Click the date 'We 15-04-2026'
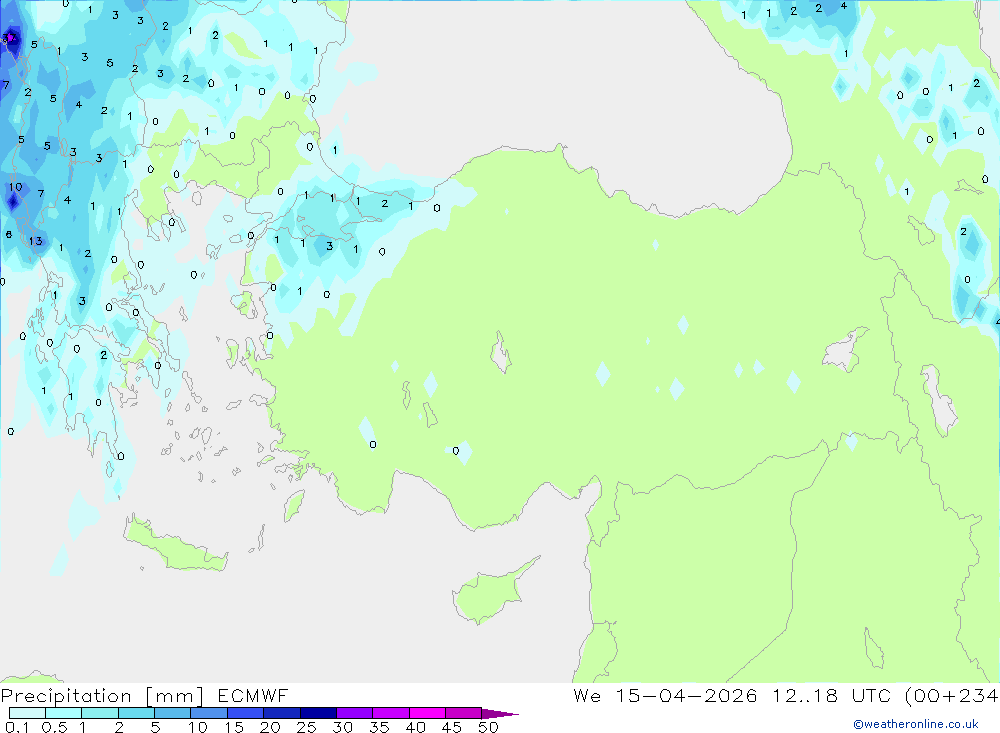Image resolution: width=1000 pixels, height=733 pixels. tap(665, 695)
